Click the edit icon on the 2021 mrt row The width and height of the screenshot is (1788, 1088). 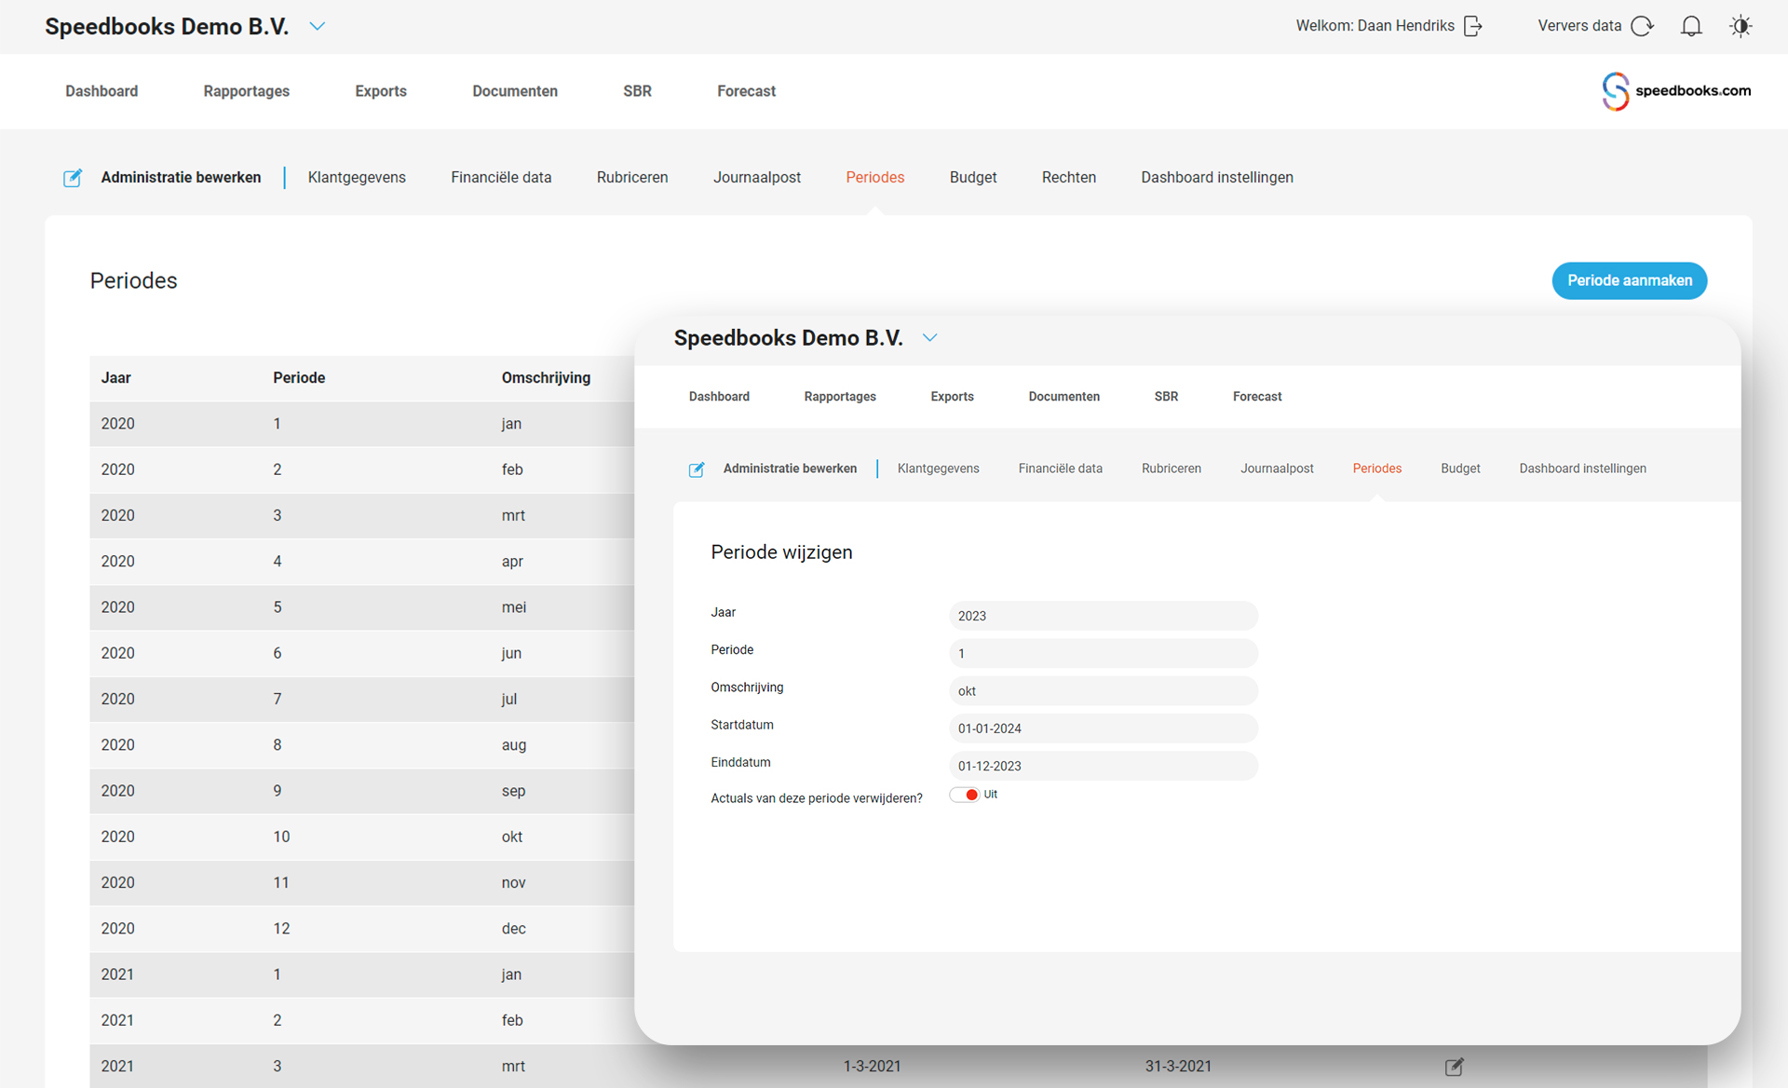tap(1455, 1066)
